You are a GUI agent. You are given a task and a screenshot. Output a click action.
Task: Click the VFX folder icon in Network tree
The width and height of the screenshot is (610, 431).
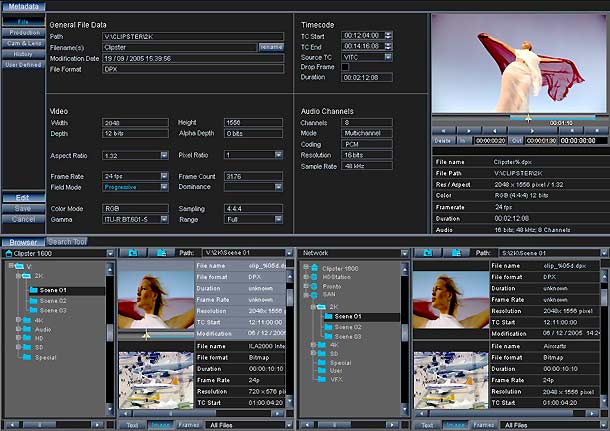[x=322, y=379]
